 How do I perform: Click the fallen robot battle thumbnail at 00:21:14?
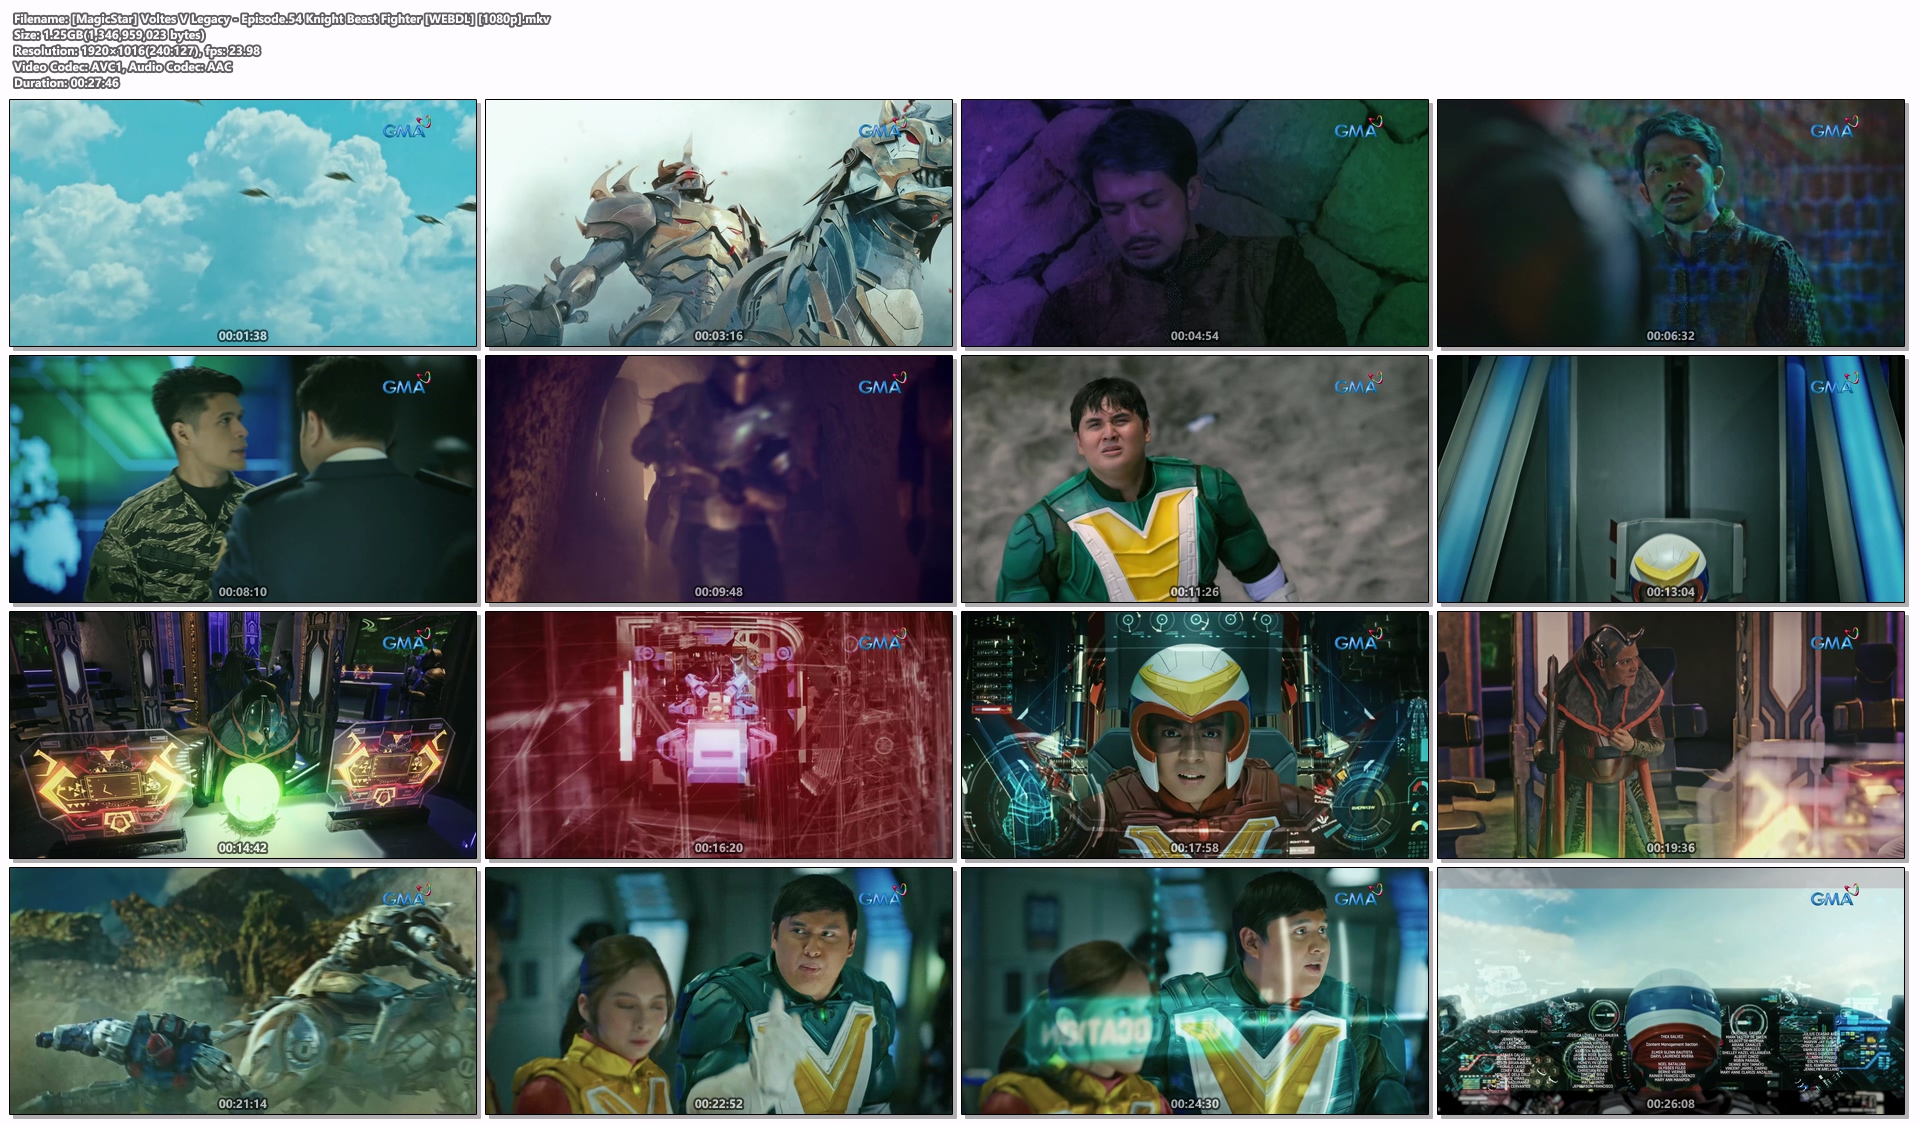coord(243,990)
